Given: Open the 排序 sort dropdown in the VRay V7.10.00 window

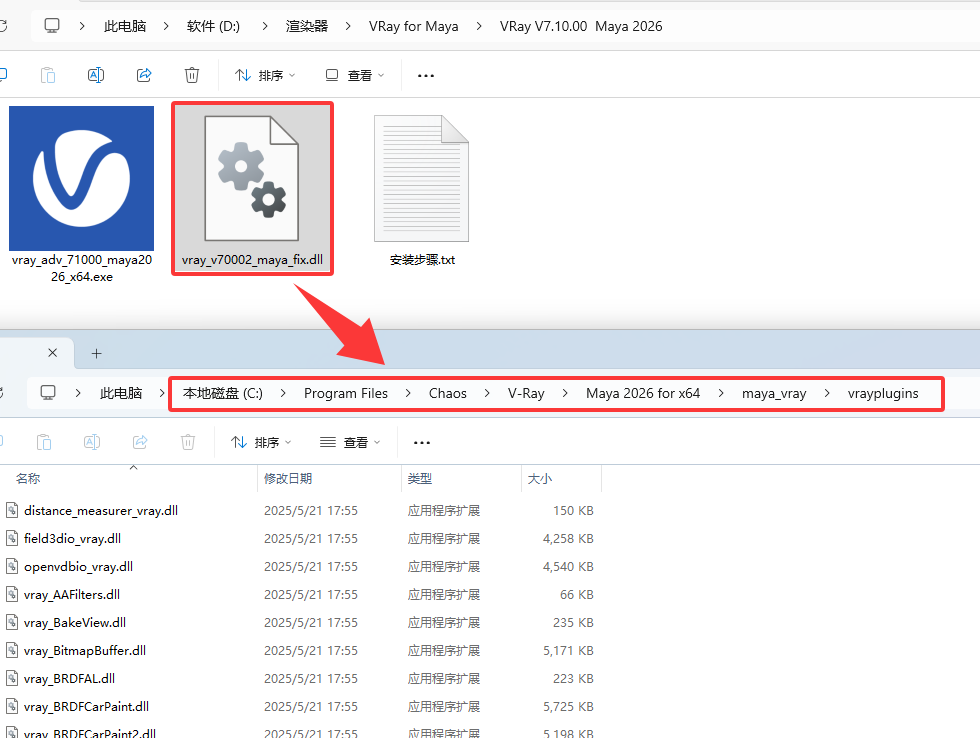Looking at the screenshot, I should (265, 76).
